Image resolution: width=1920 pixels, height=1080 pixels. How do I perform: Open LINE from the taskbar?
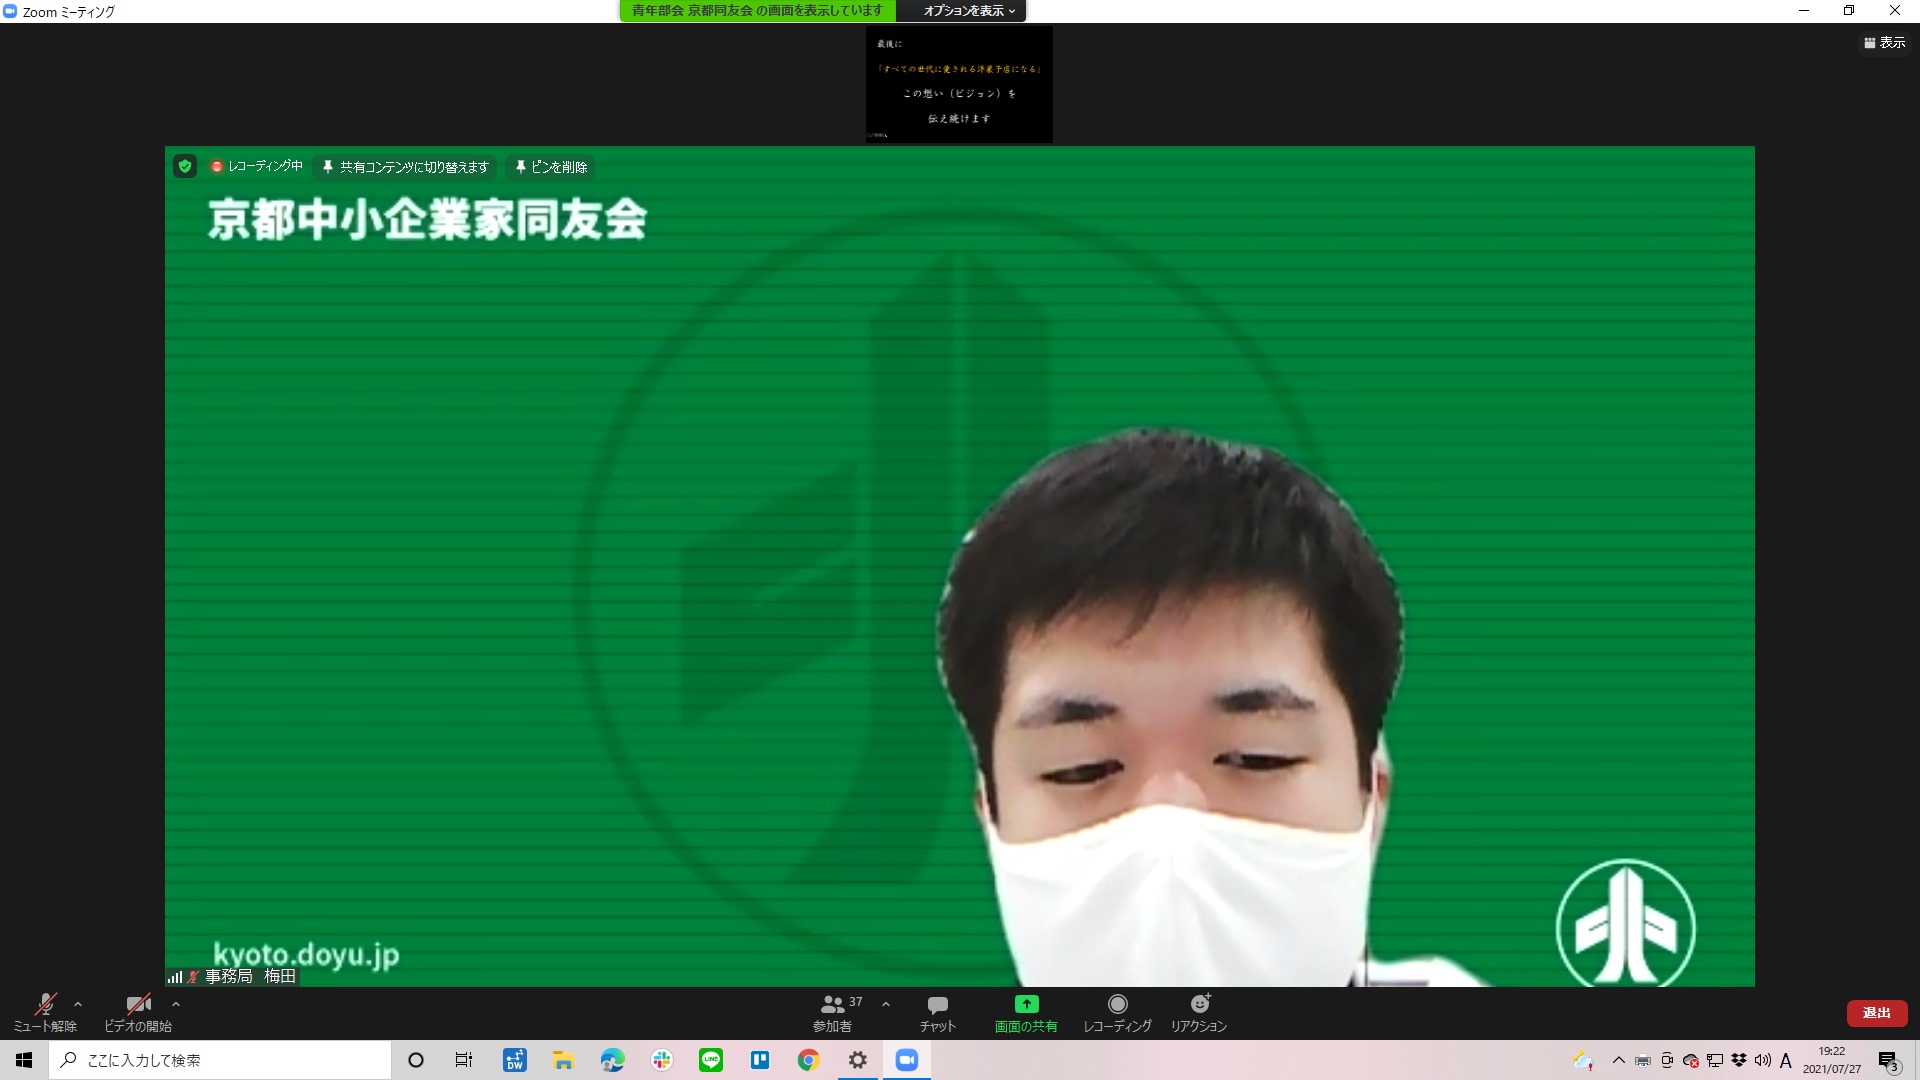[x=711, y=1060]
